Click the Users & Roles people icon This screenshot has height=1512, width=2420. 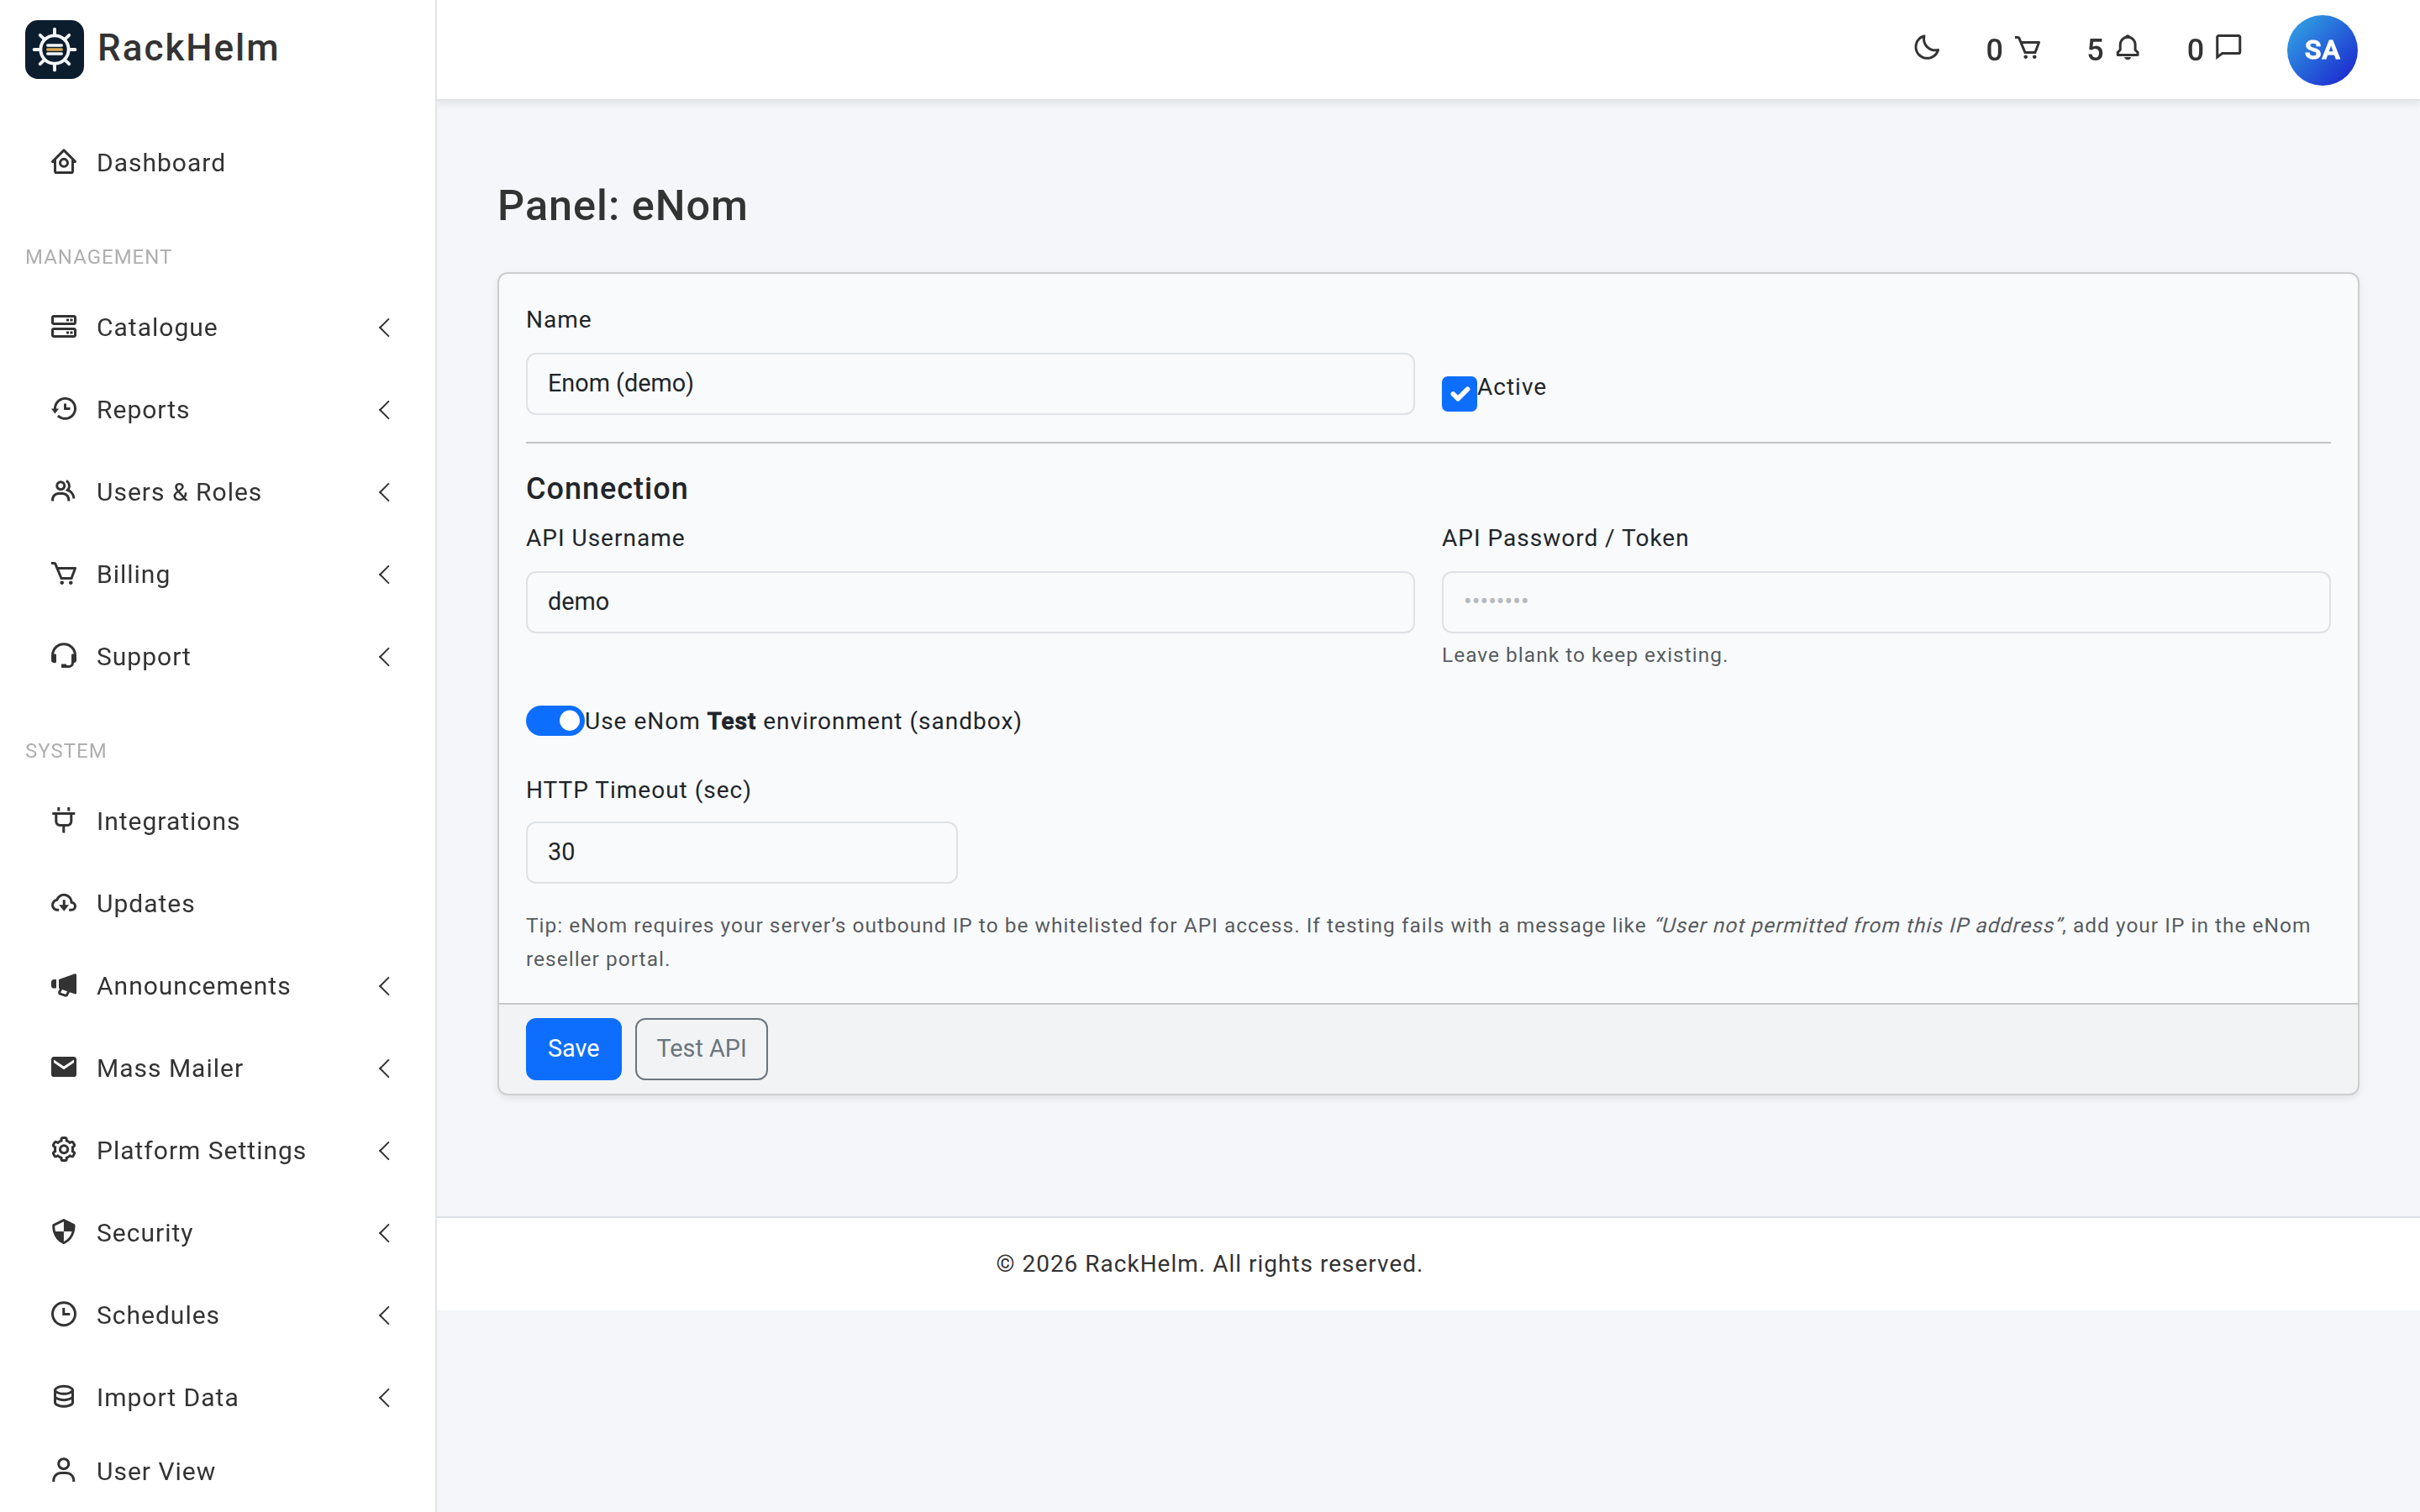tap(64, 491)
